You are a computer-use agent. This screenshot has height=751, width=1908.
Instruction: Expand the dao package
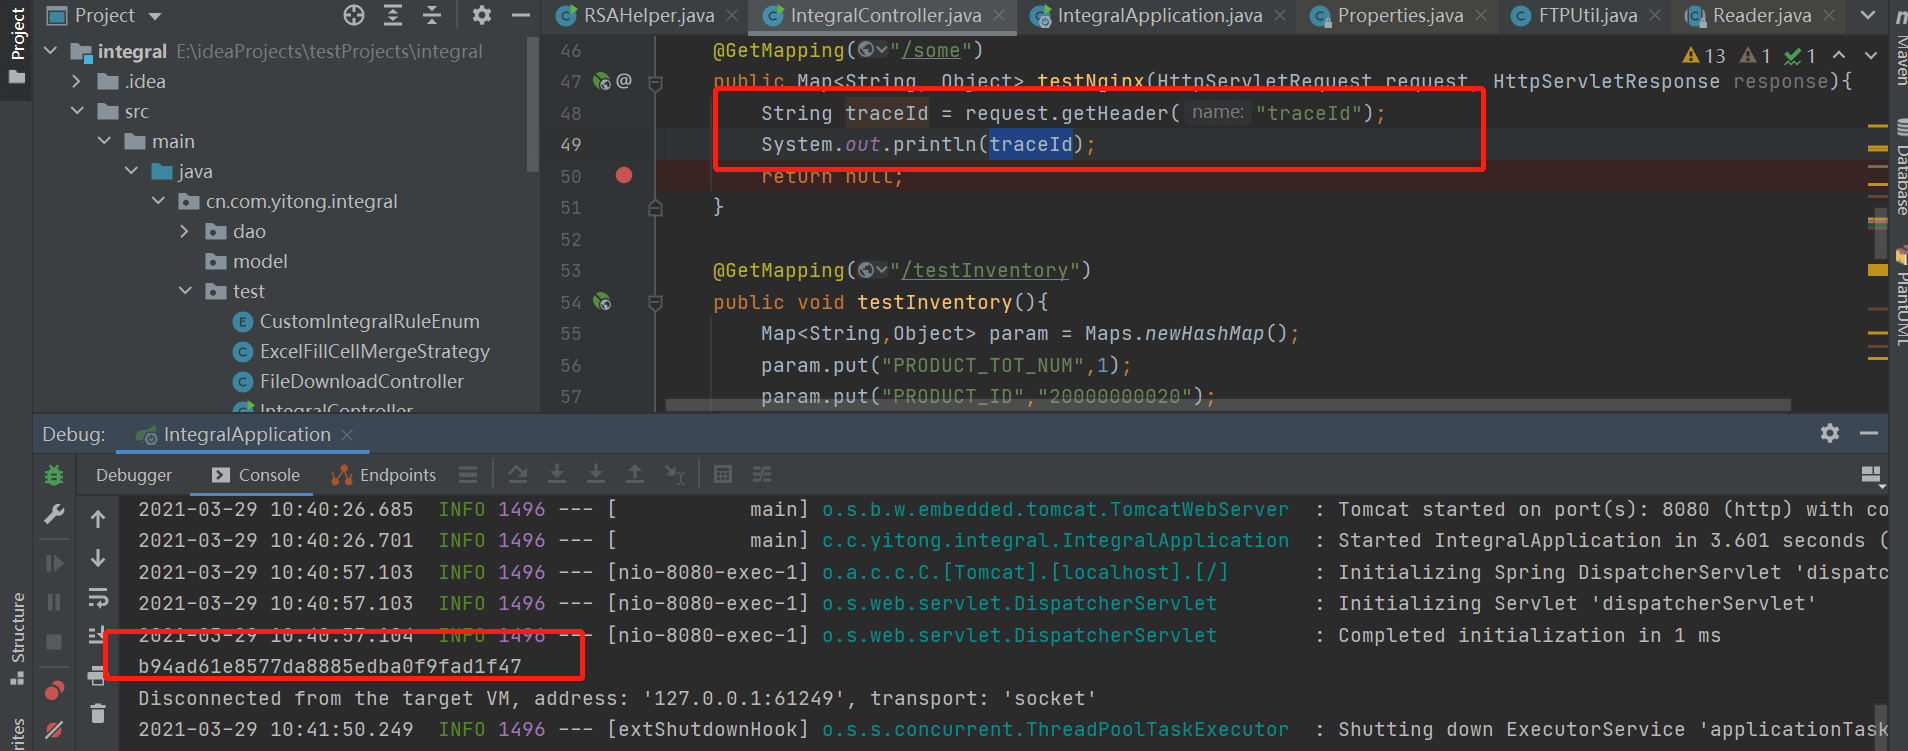click(x=184, y=231)
